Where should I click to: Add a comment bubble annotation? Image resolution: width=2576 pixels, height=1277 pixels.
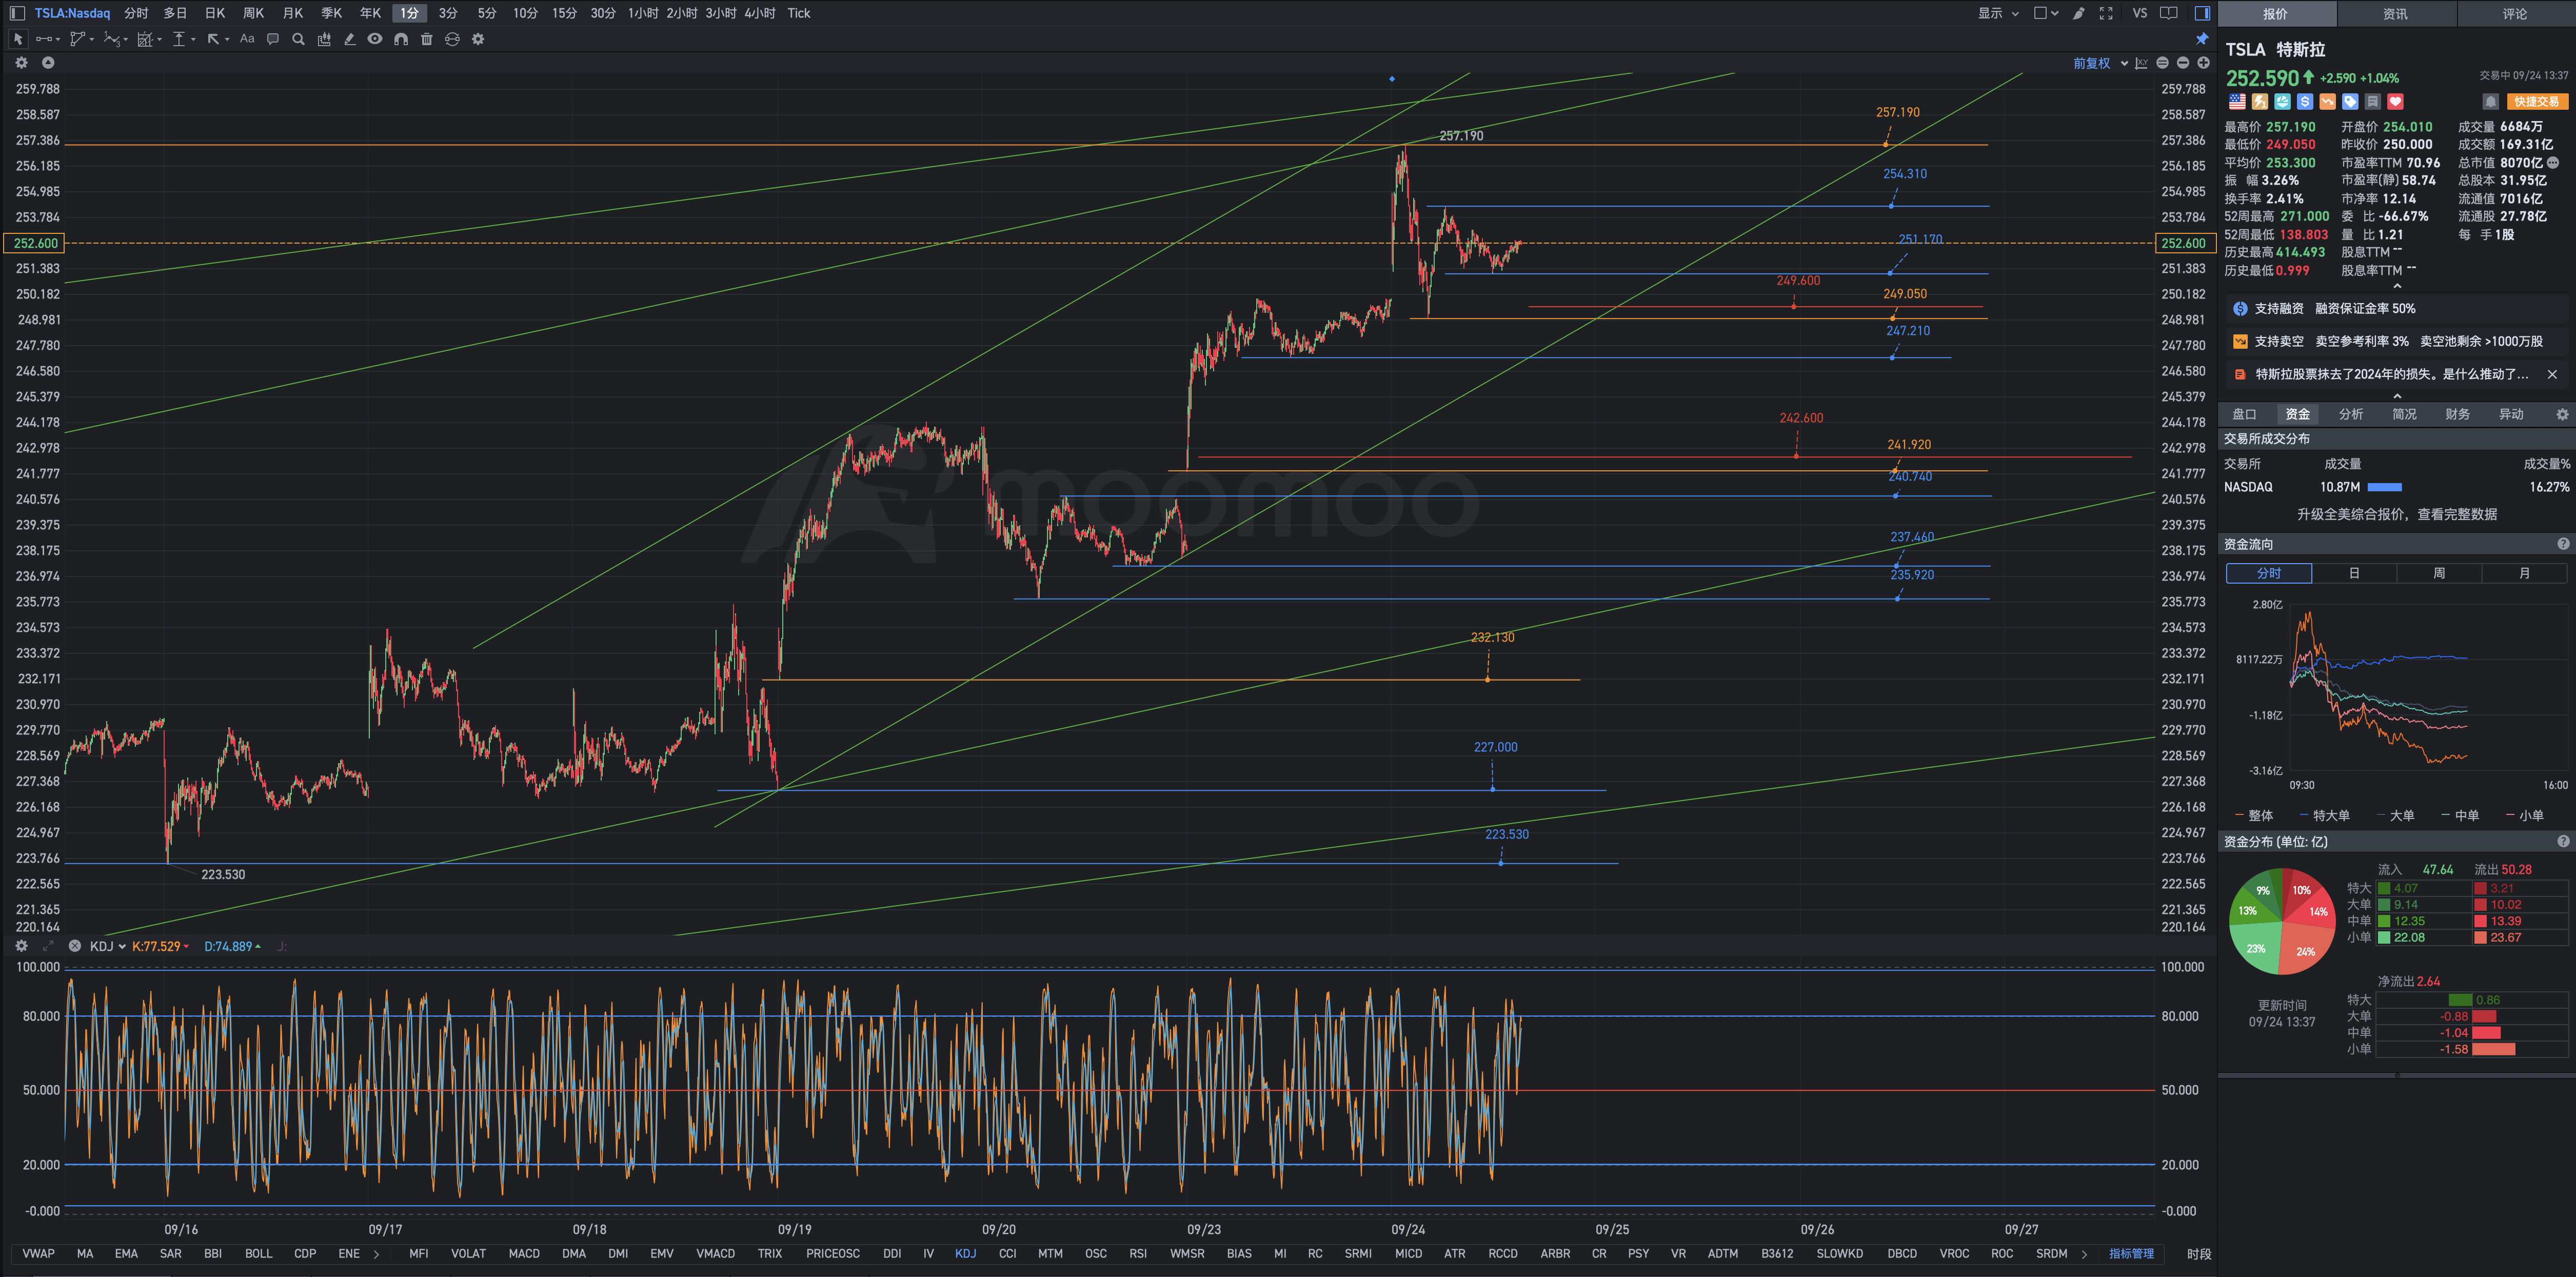point(272,39)
